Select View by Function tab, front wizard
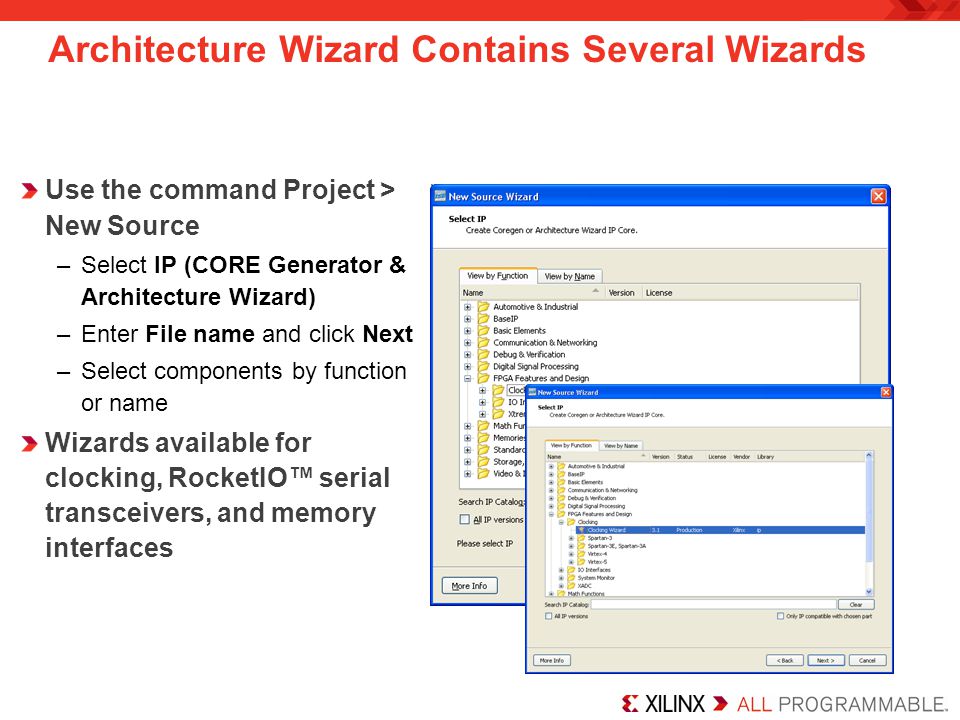The width and height of the screenshot is (960, 720). click(x=571, y=445)
